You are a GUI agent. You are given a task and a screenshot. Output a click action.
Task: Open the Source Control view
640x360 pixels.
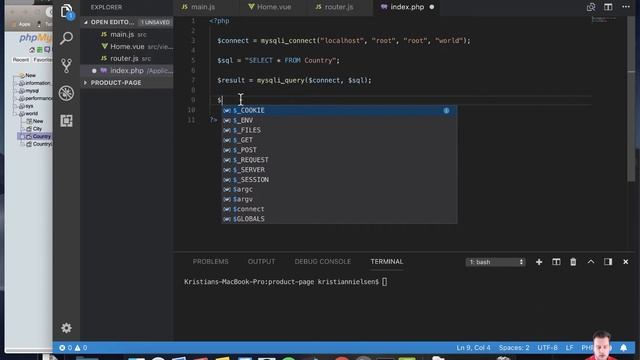coord(66,65)
